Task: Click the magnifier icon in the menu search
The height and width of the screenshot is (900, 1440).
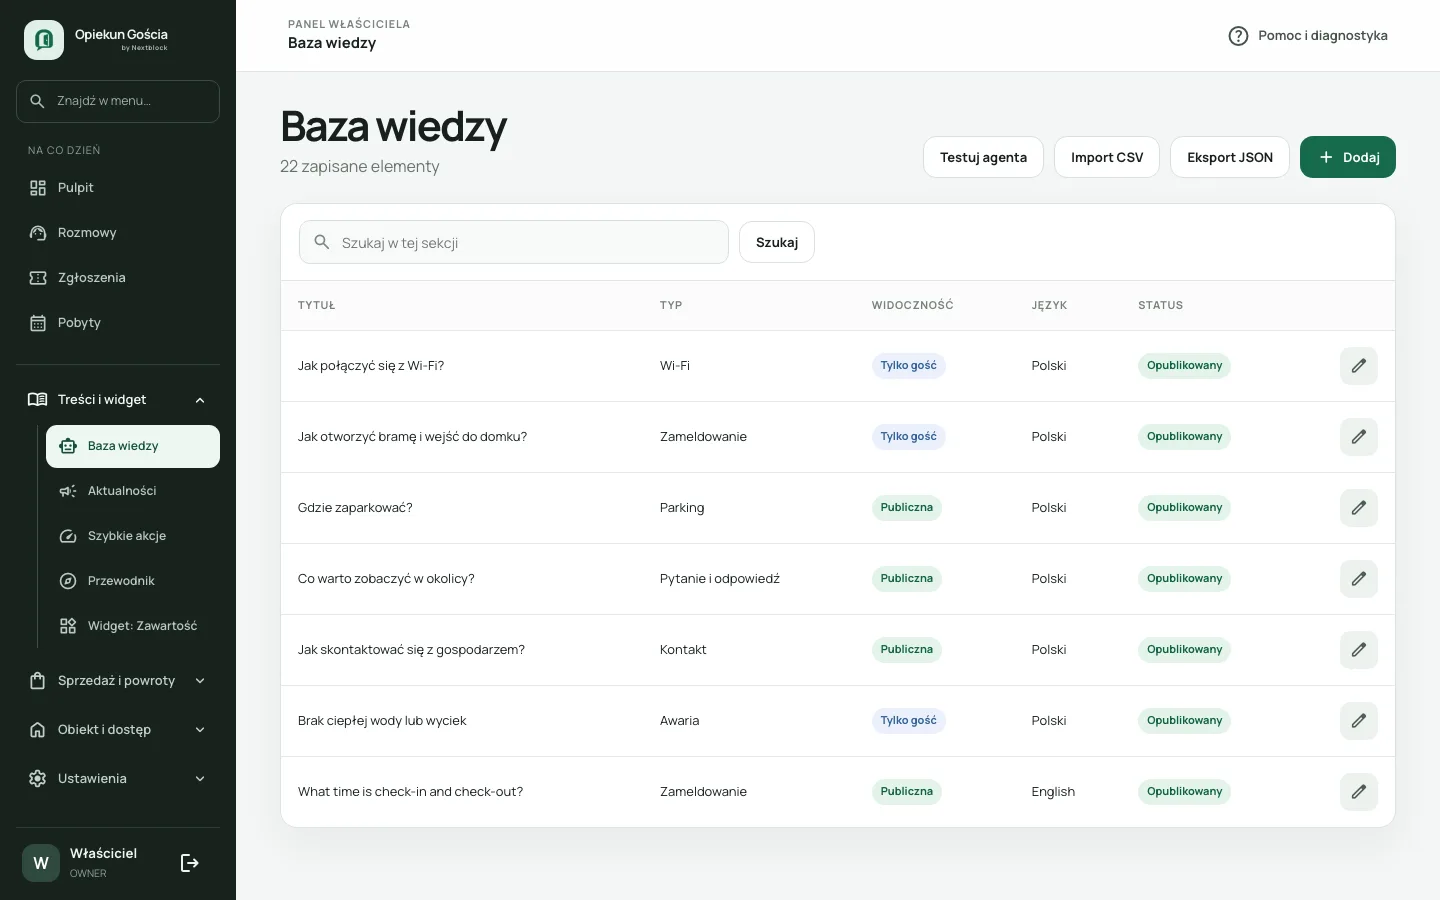Action: 37,101
